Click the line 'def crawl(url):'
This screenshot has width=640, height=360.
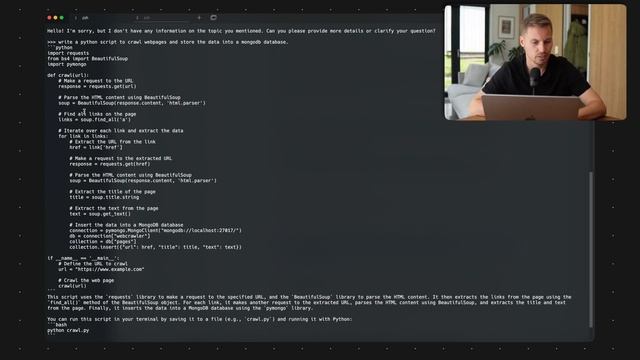coord(68,75)
